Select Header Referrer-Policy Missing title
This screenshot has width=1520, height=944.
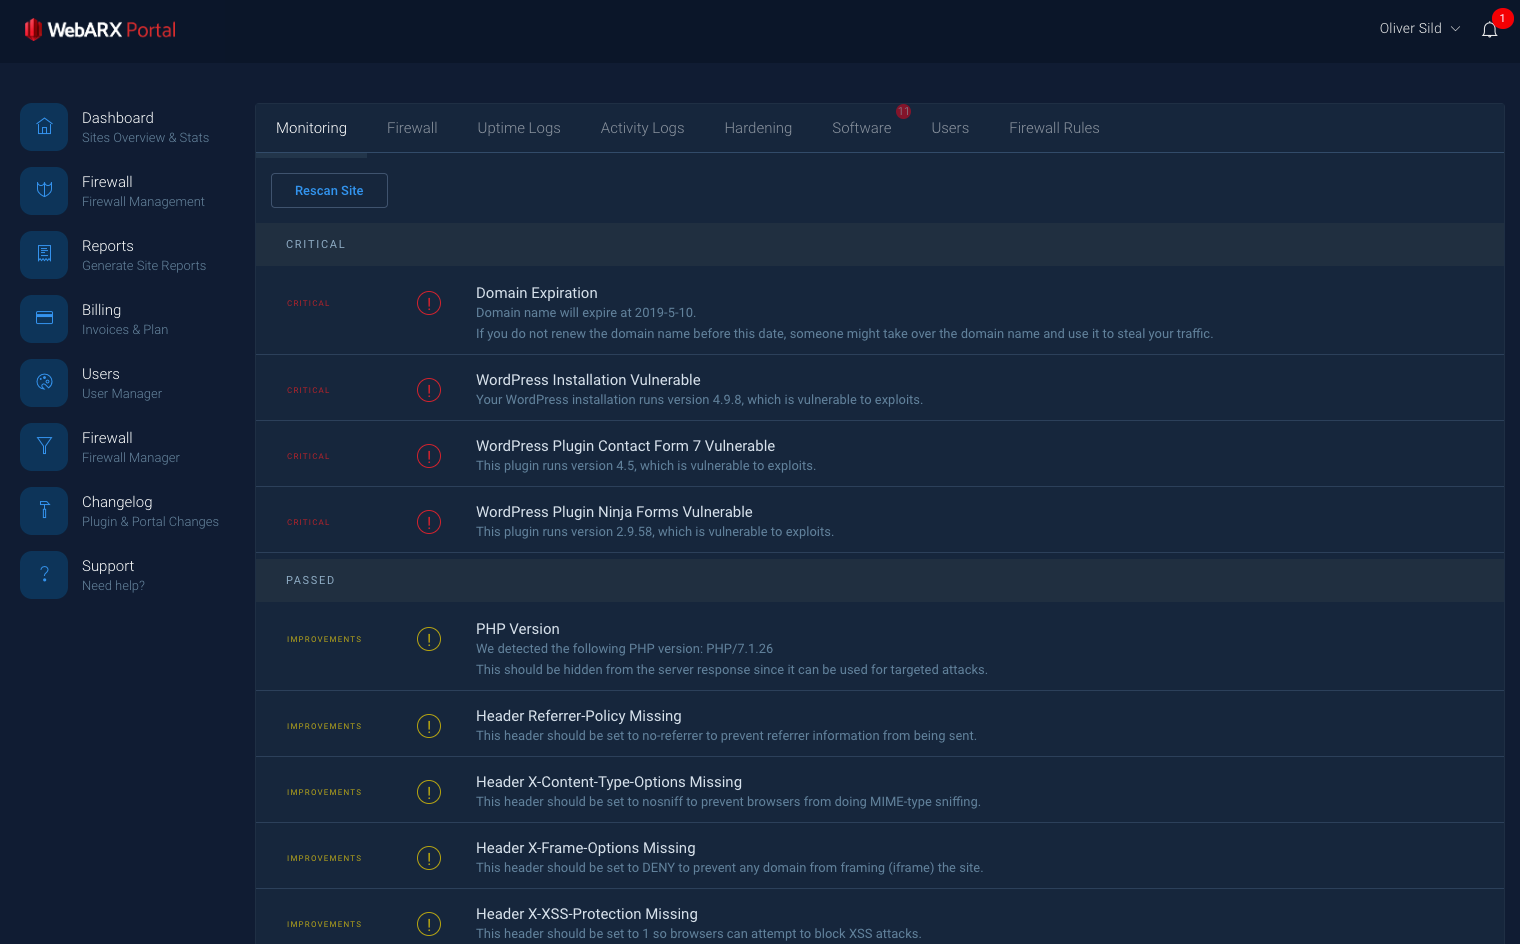point(578,716)
